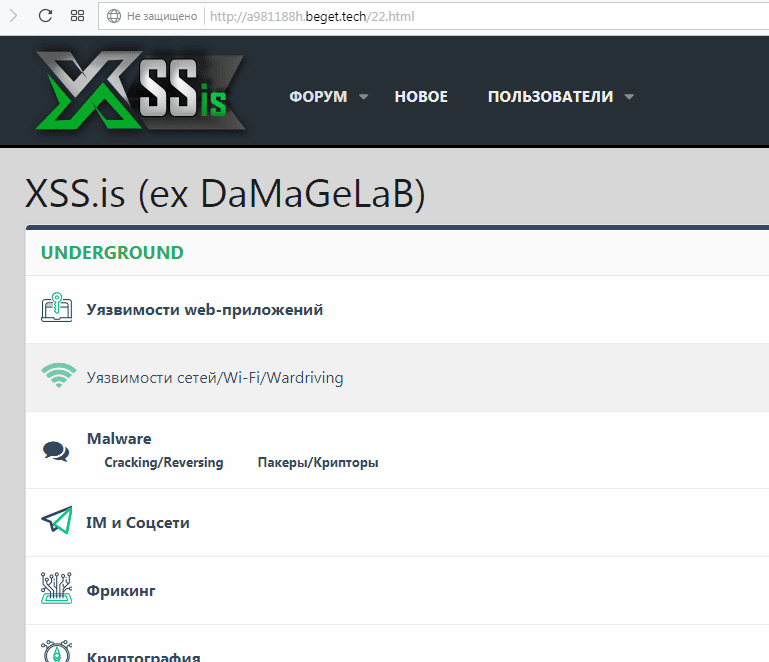769x662 pixels.
Task: Expand the ПОЛЬЗОВАТЕЛИ dropdown arrow
Action: pyautogui.click(x=629, y=97)
